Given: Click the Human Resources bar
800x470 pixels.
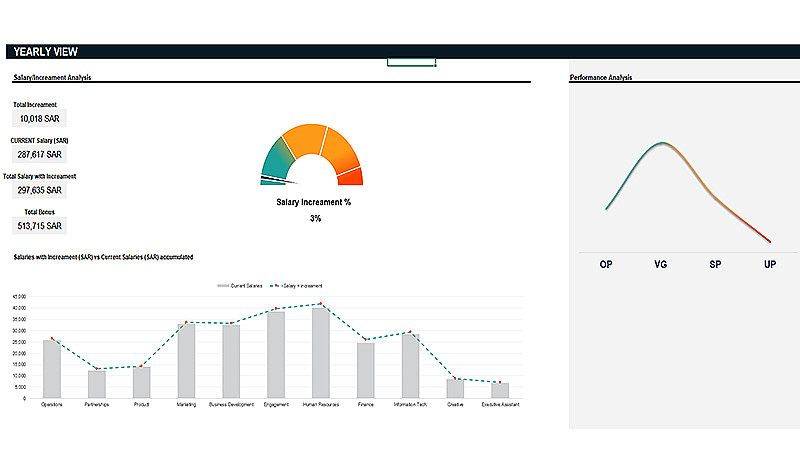Looking at the screenshot, I should (x=320, y=353).
